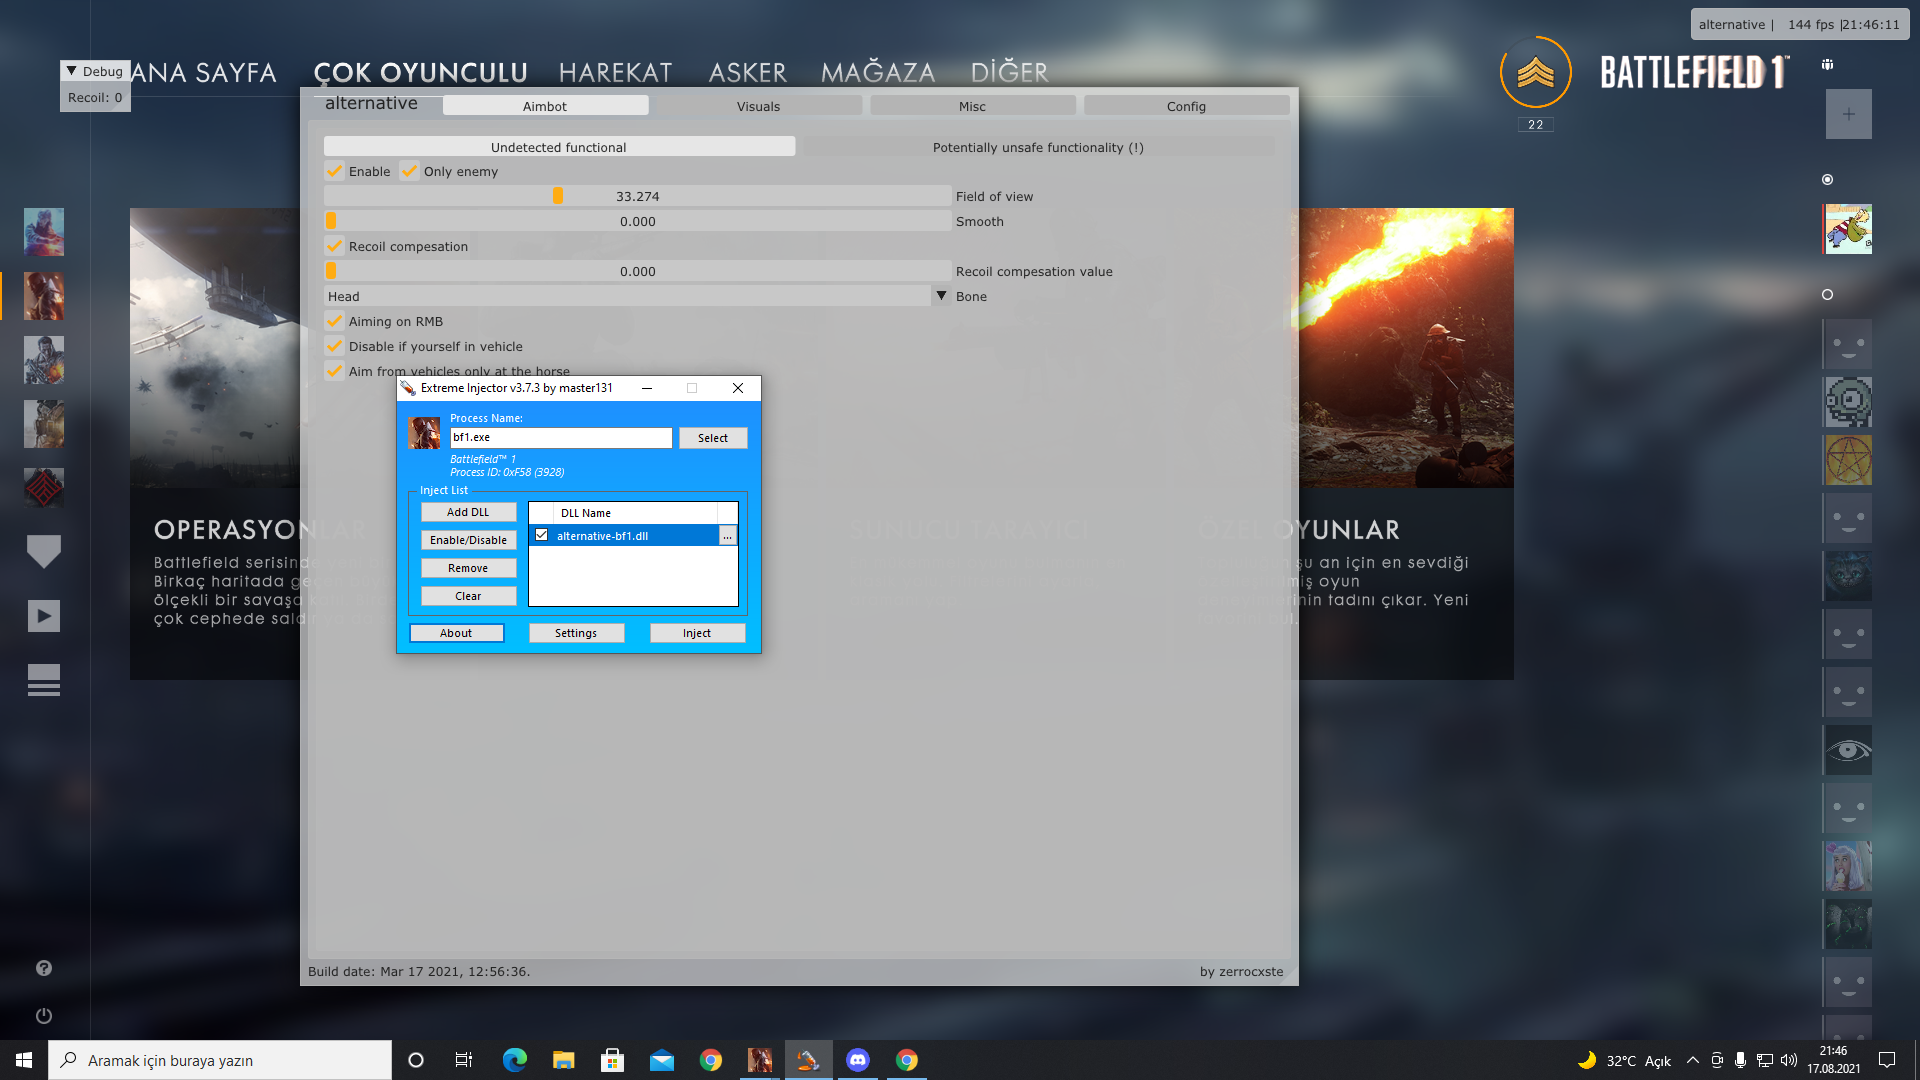1920x1080 pixels.
Task: Switch to Discord in the taskbar
Action: [x=858, y=1060]
